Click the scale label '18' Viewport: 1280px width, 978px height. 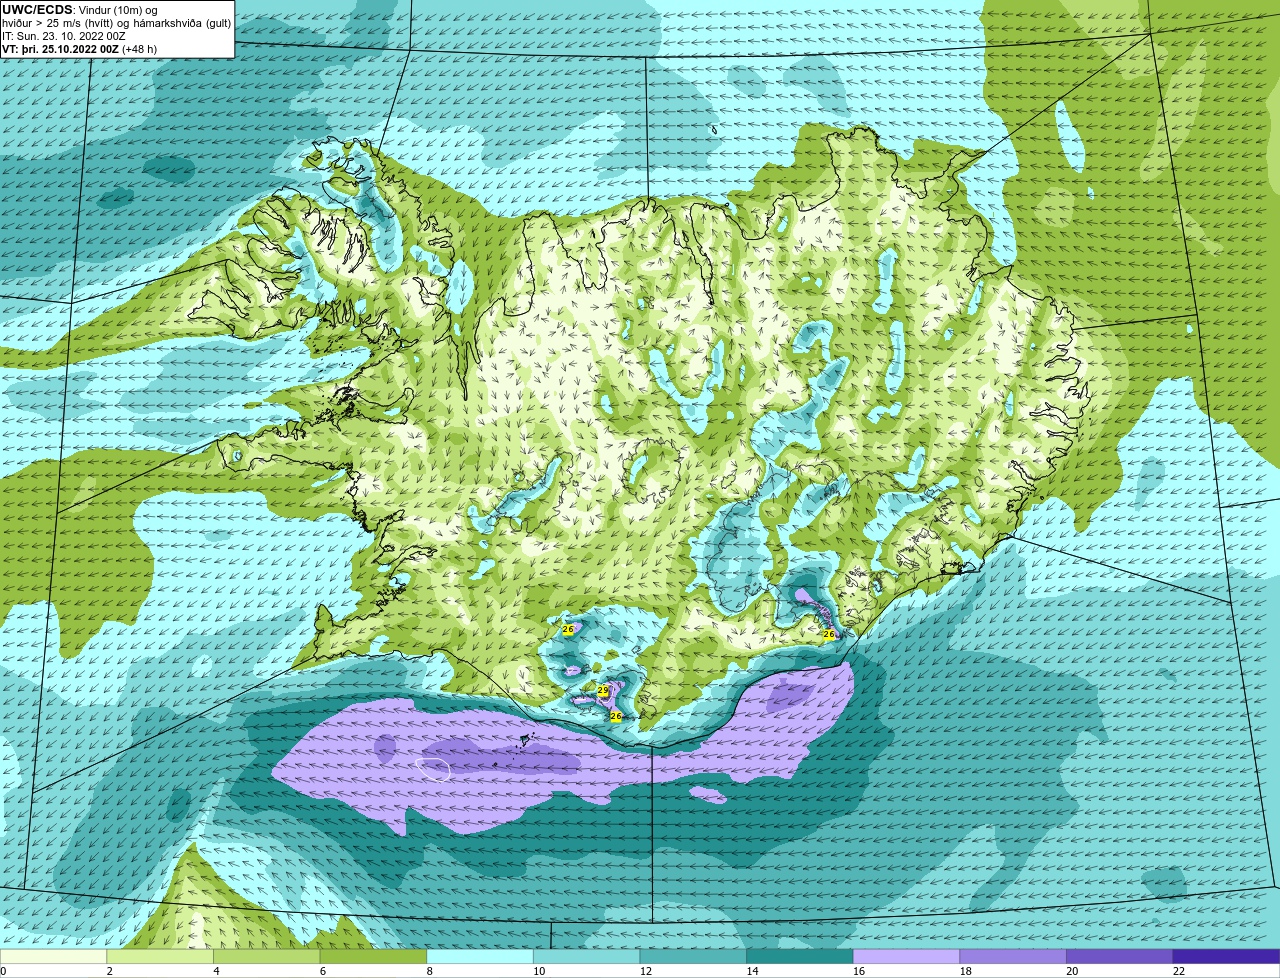(x=966, y=971)
